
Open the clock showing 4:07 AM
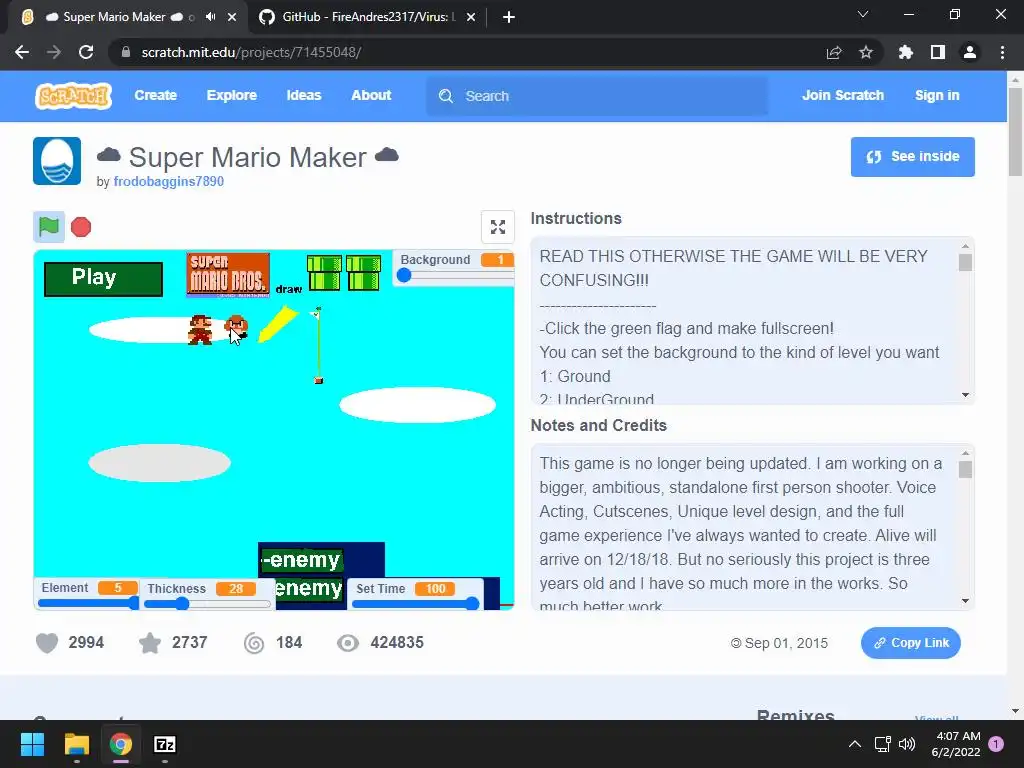click(957, 744)
